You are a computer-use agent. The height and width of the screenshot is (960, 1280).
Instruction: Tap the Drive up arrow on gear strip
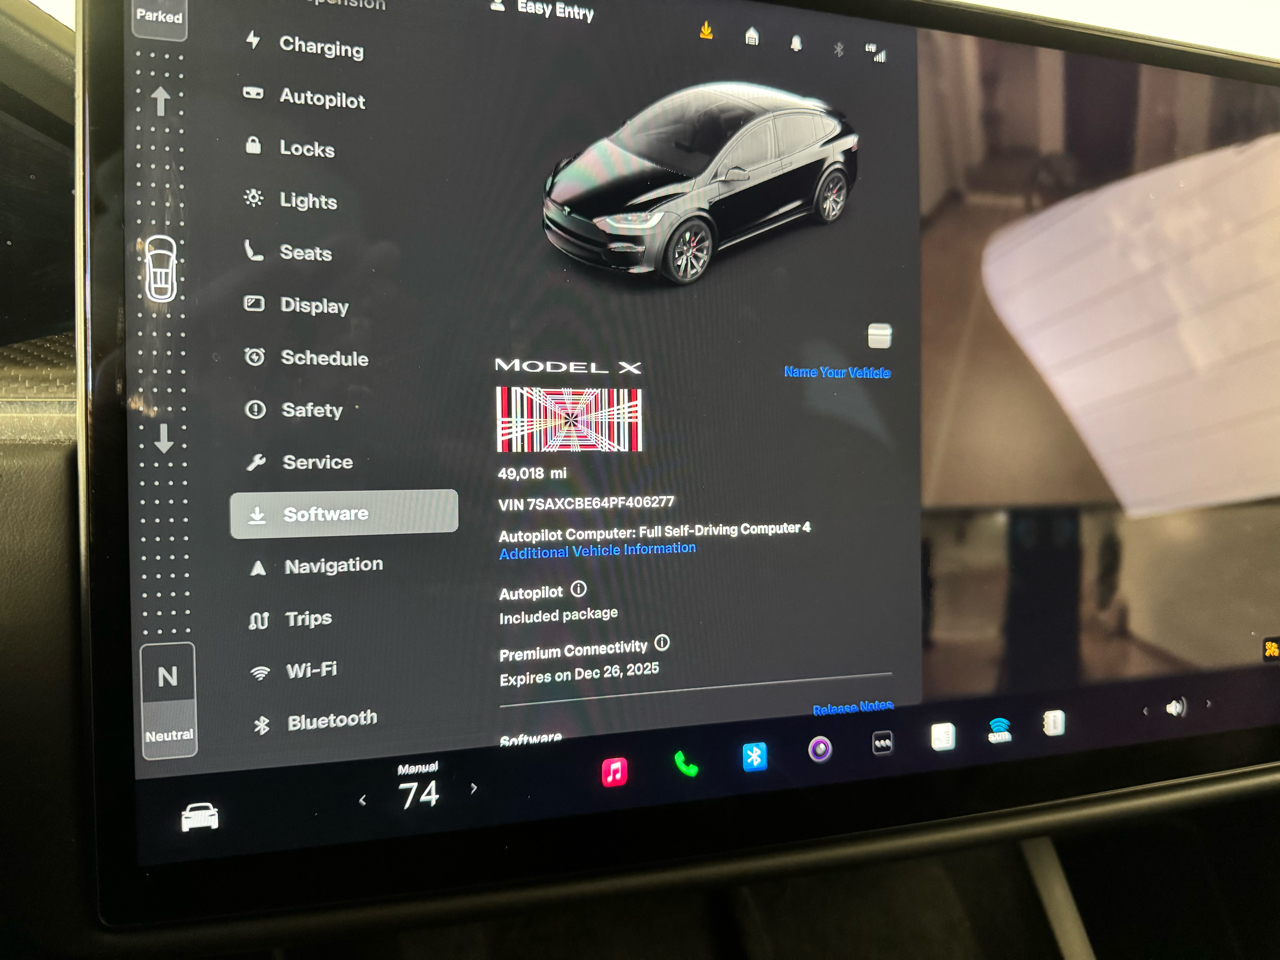(160, 101)
